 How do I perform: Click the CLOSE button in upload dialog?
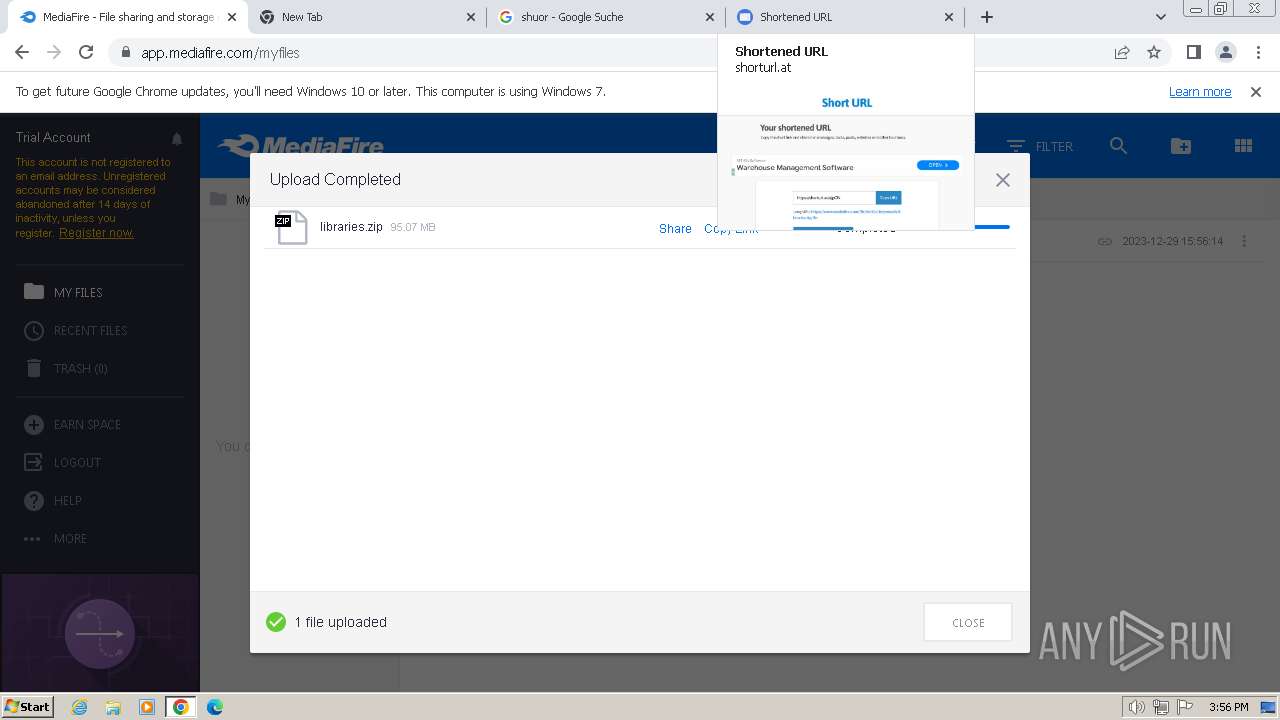[968, 622]
